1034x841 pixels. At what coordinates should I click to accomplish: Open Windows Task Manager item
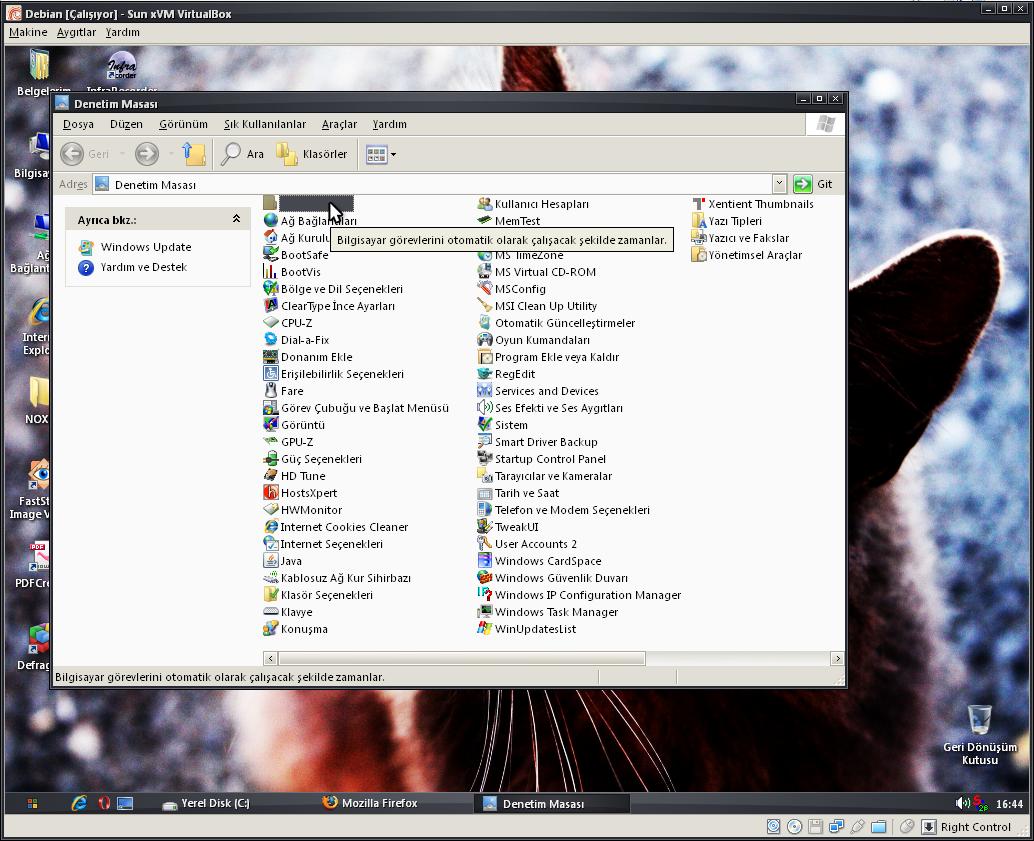(548, 611)
